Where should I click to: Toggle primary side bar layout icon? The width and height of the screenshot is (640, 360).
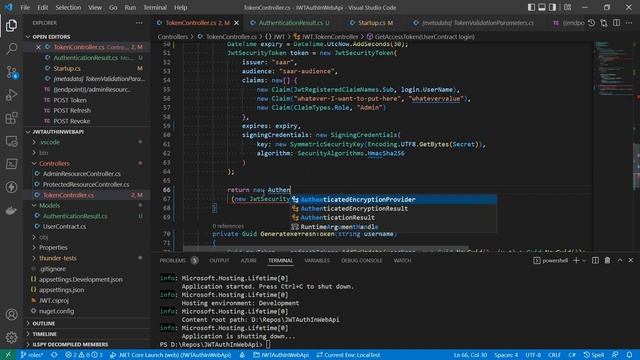coord(531,7)
